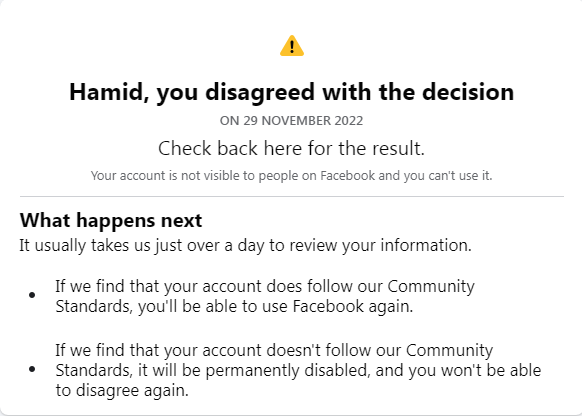Click the 'ON 29 NOVEMBER 2022' date text
This screenshot has height=416, width=582.
(291, 121)
